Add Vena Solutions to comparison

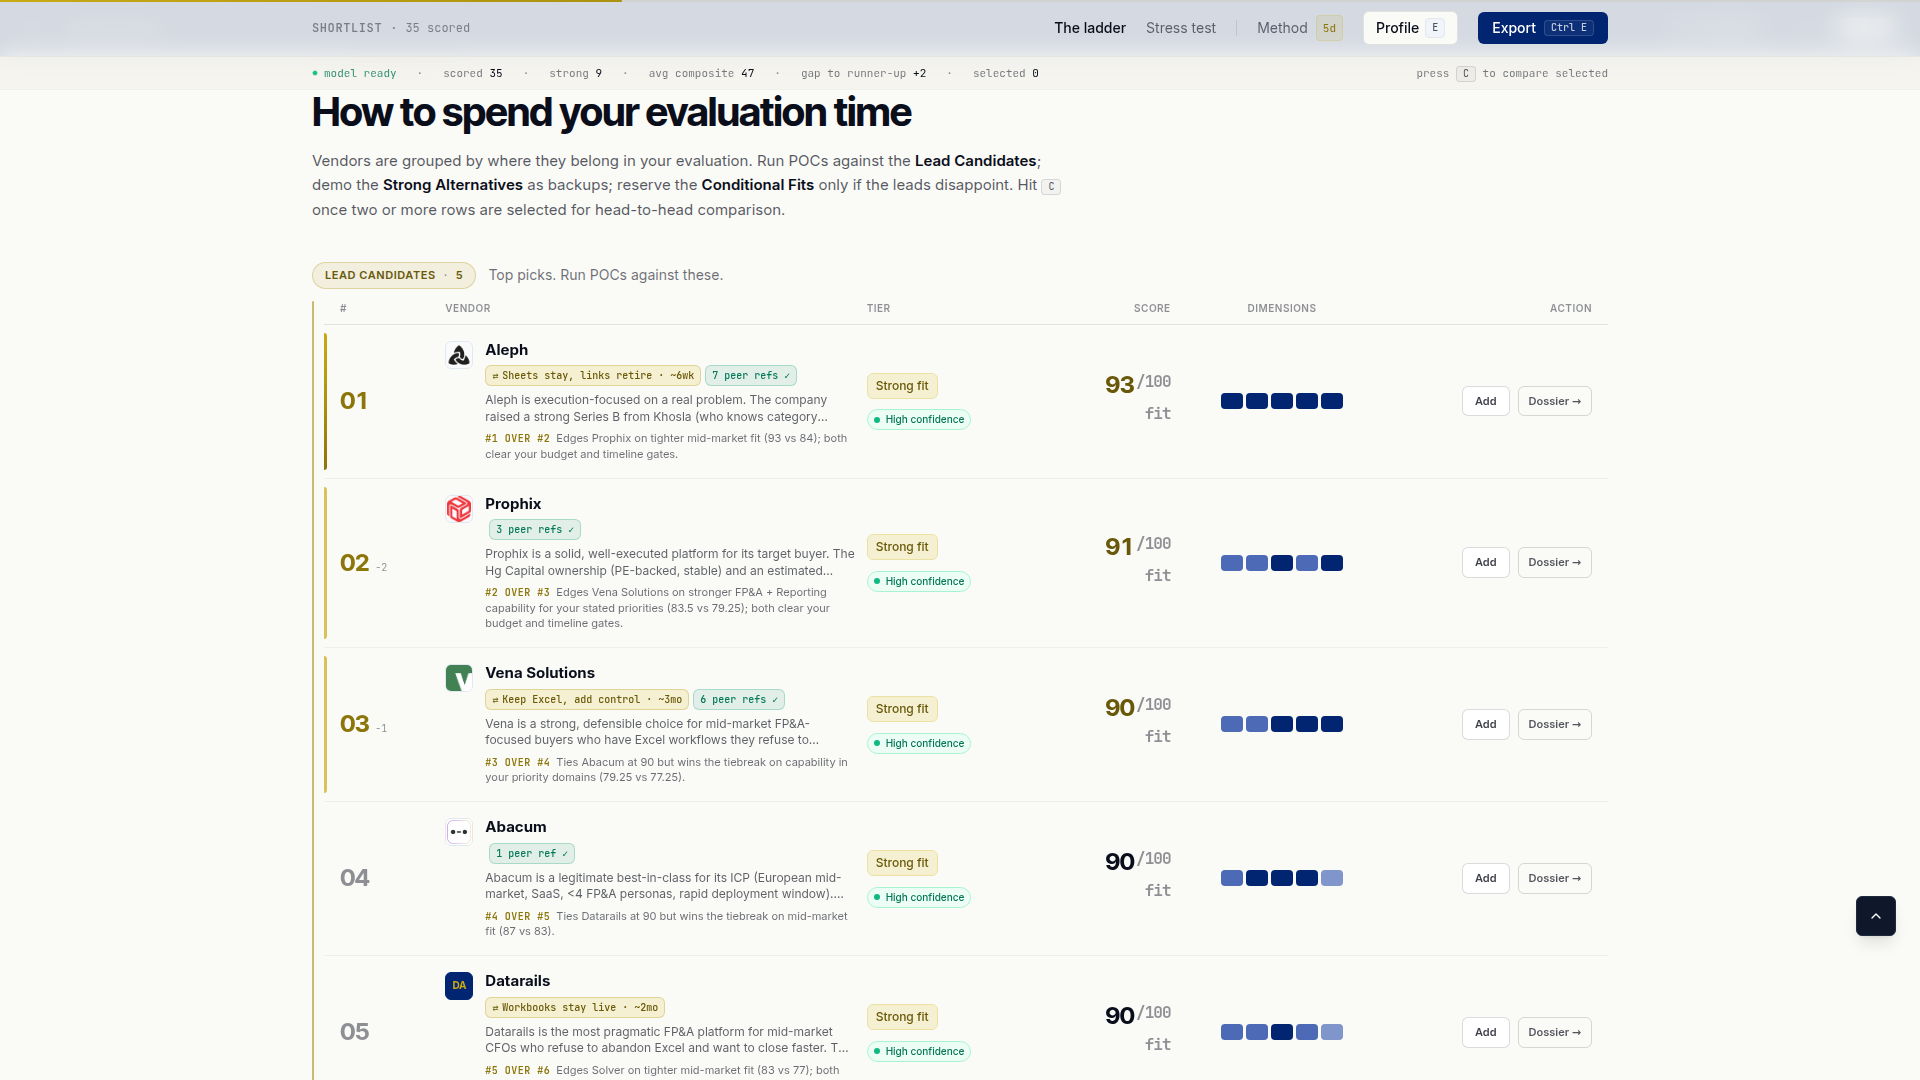1486,724
